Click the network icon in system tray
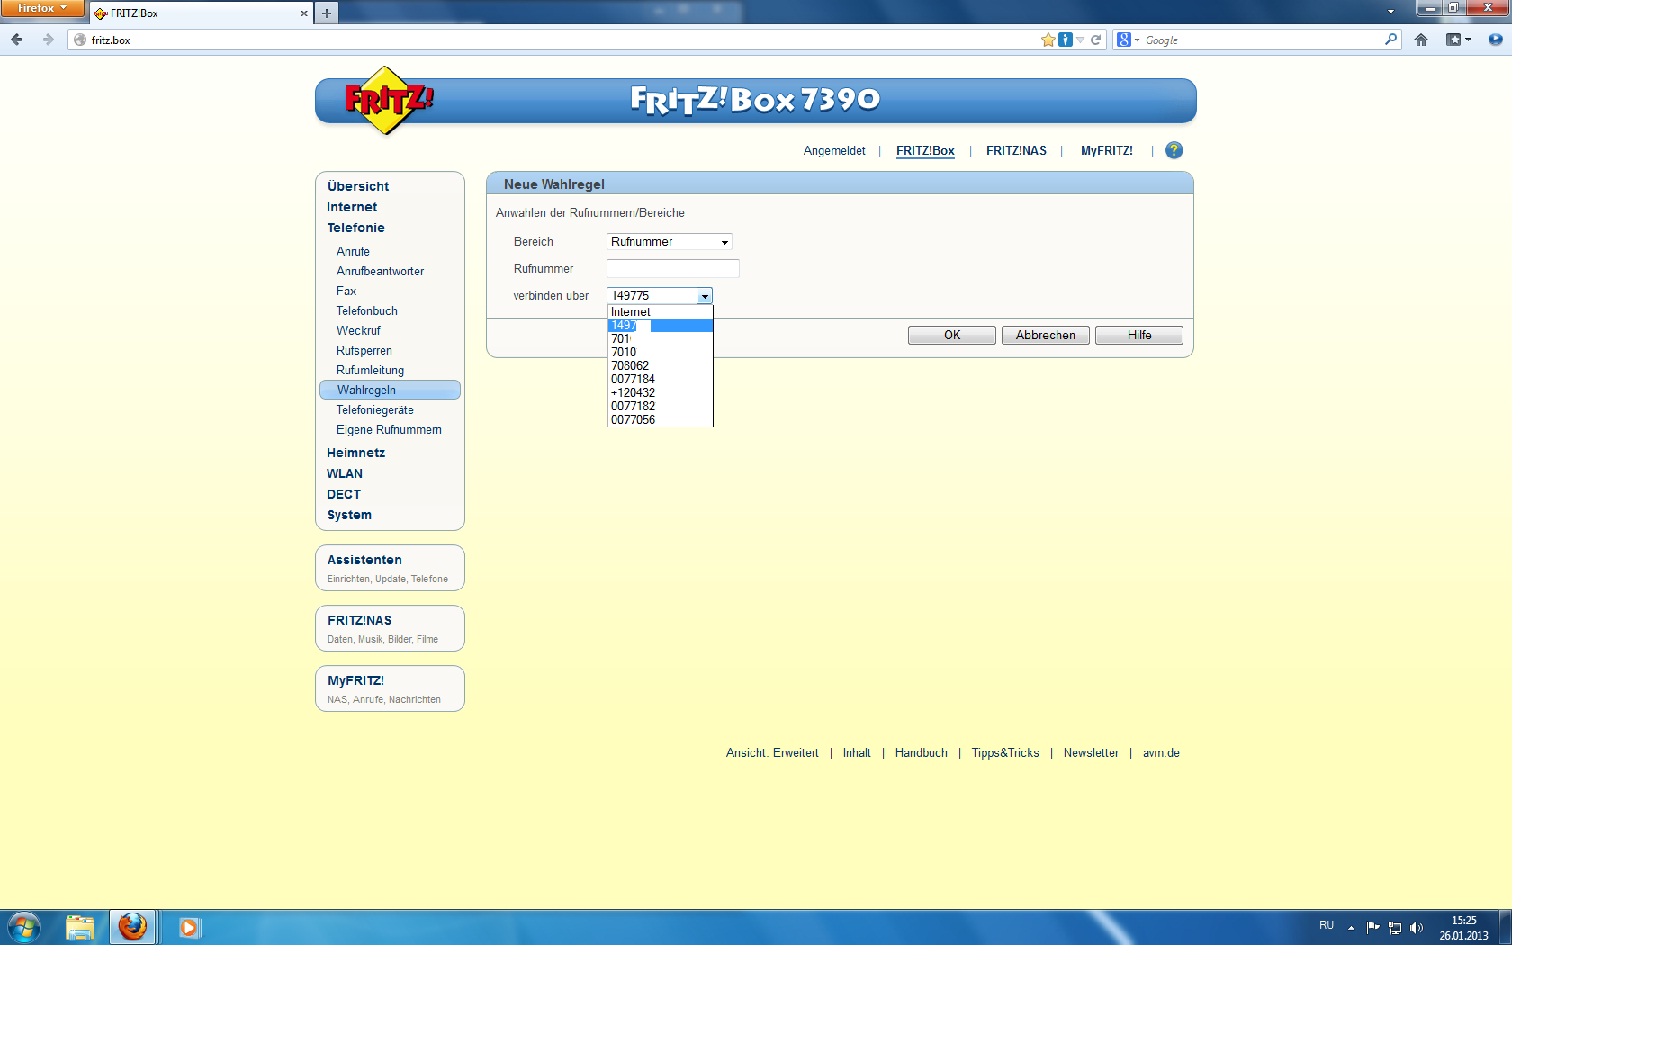Screen dimensions: 1680x1050 1395,928
